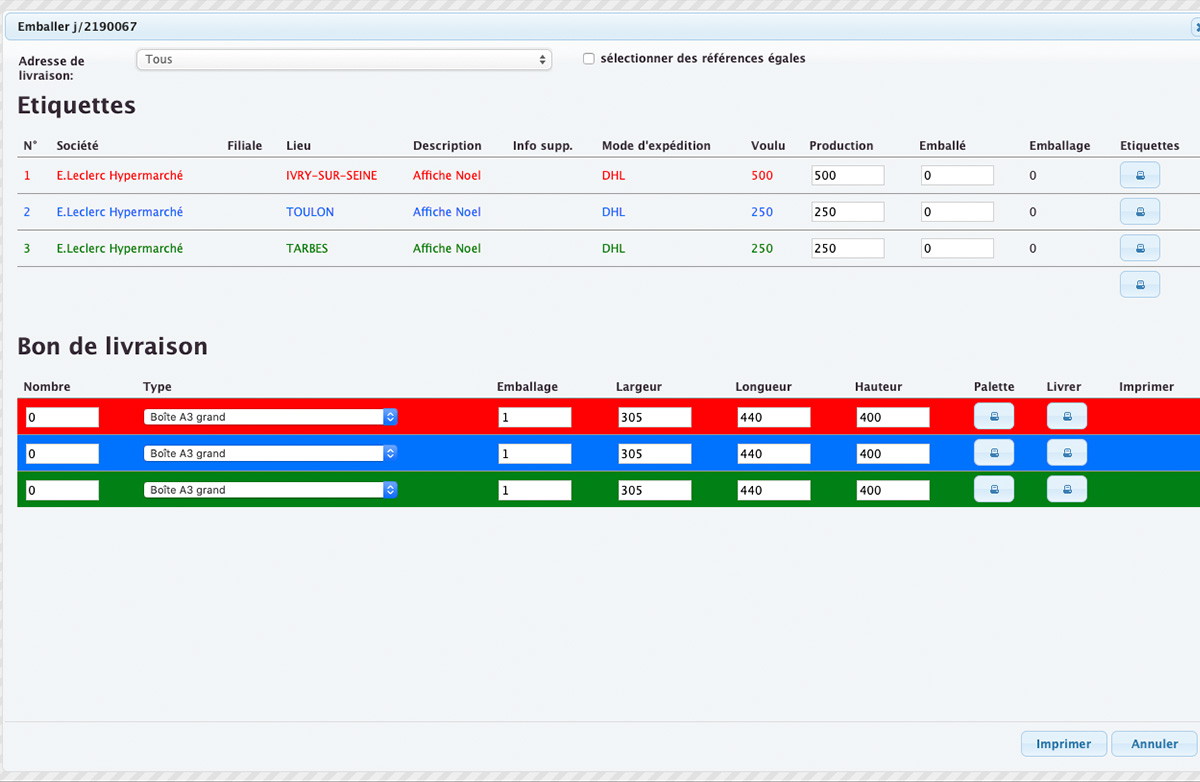Open the Type dropdown in red row

click(270, 417)
